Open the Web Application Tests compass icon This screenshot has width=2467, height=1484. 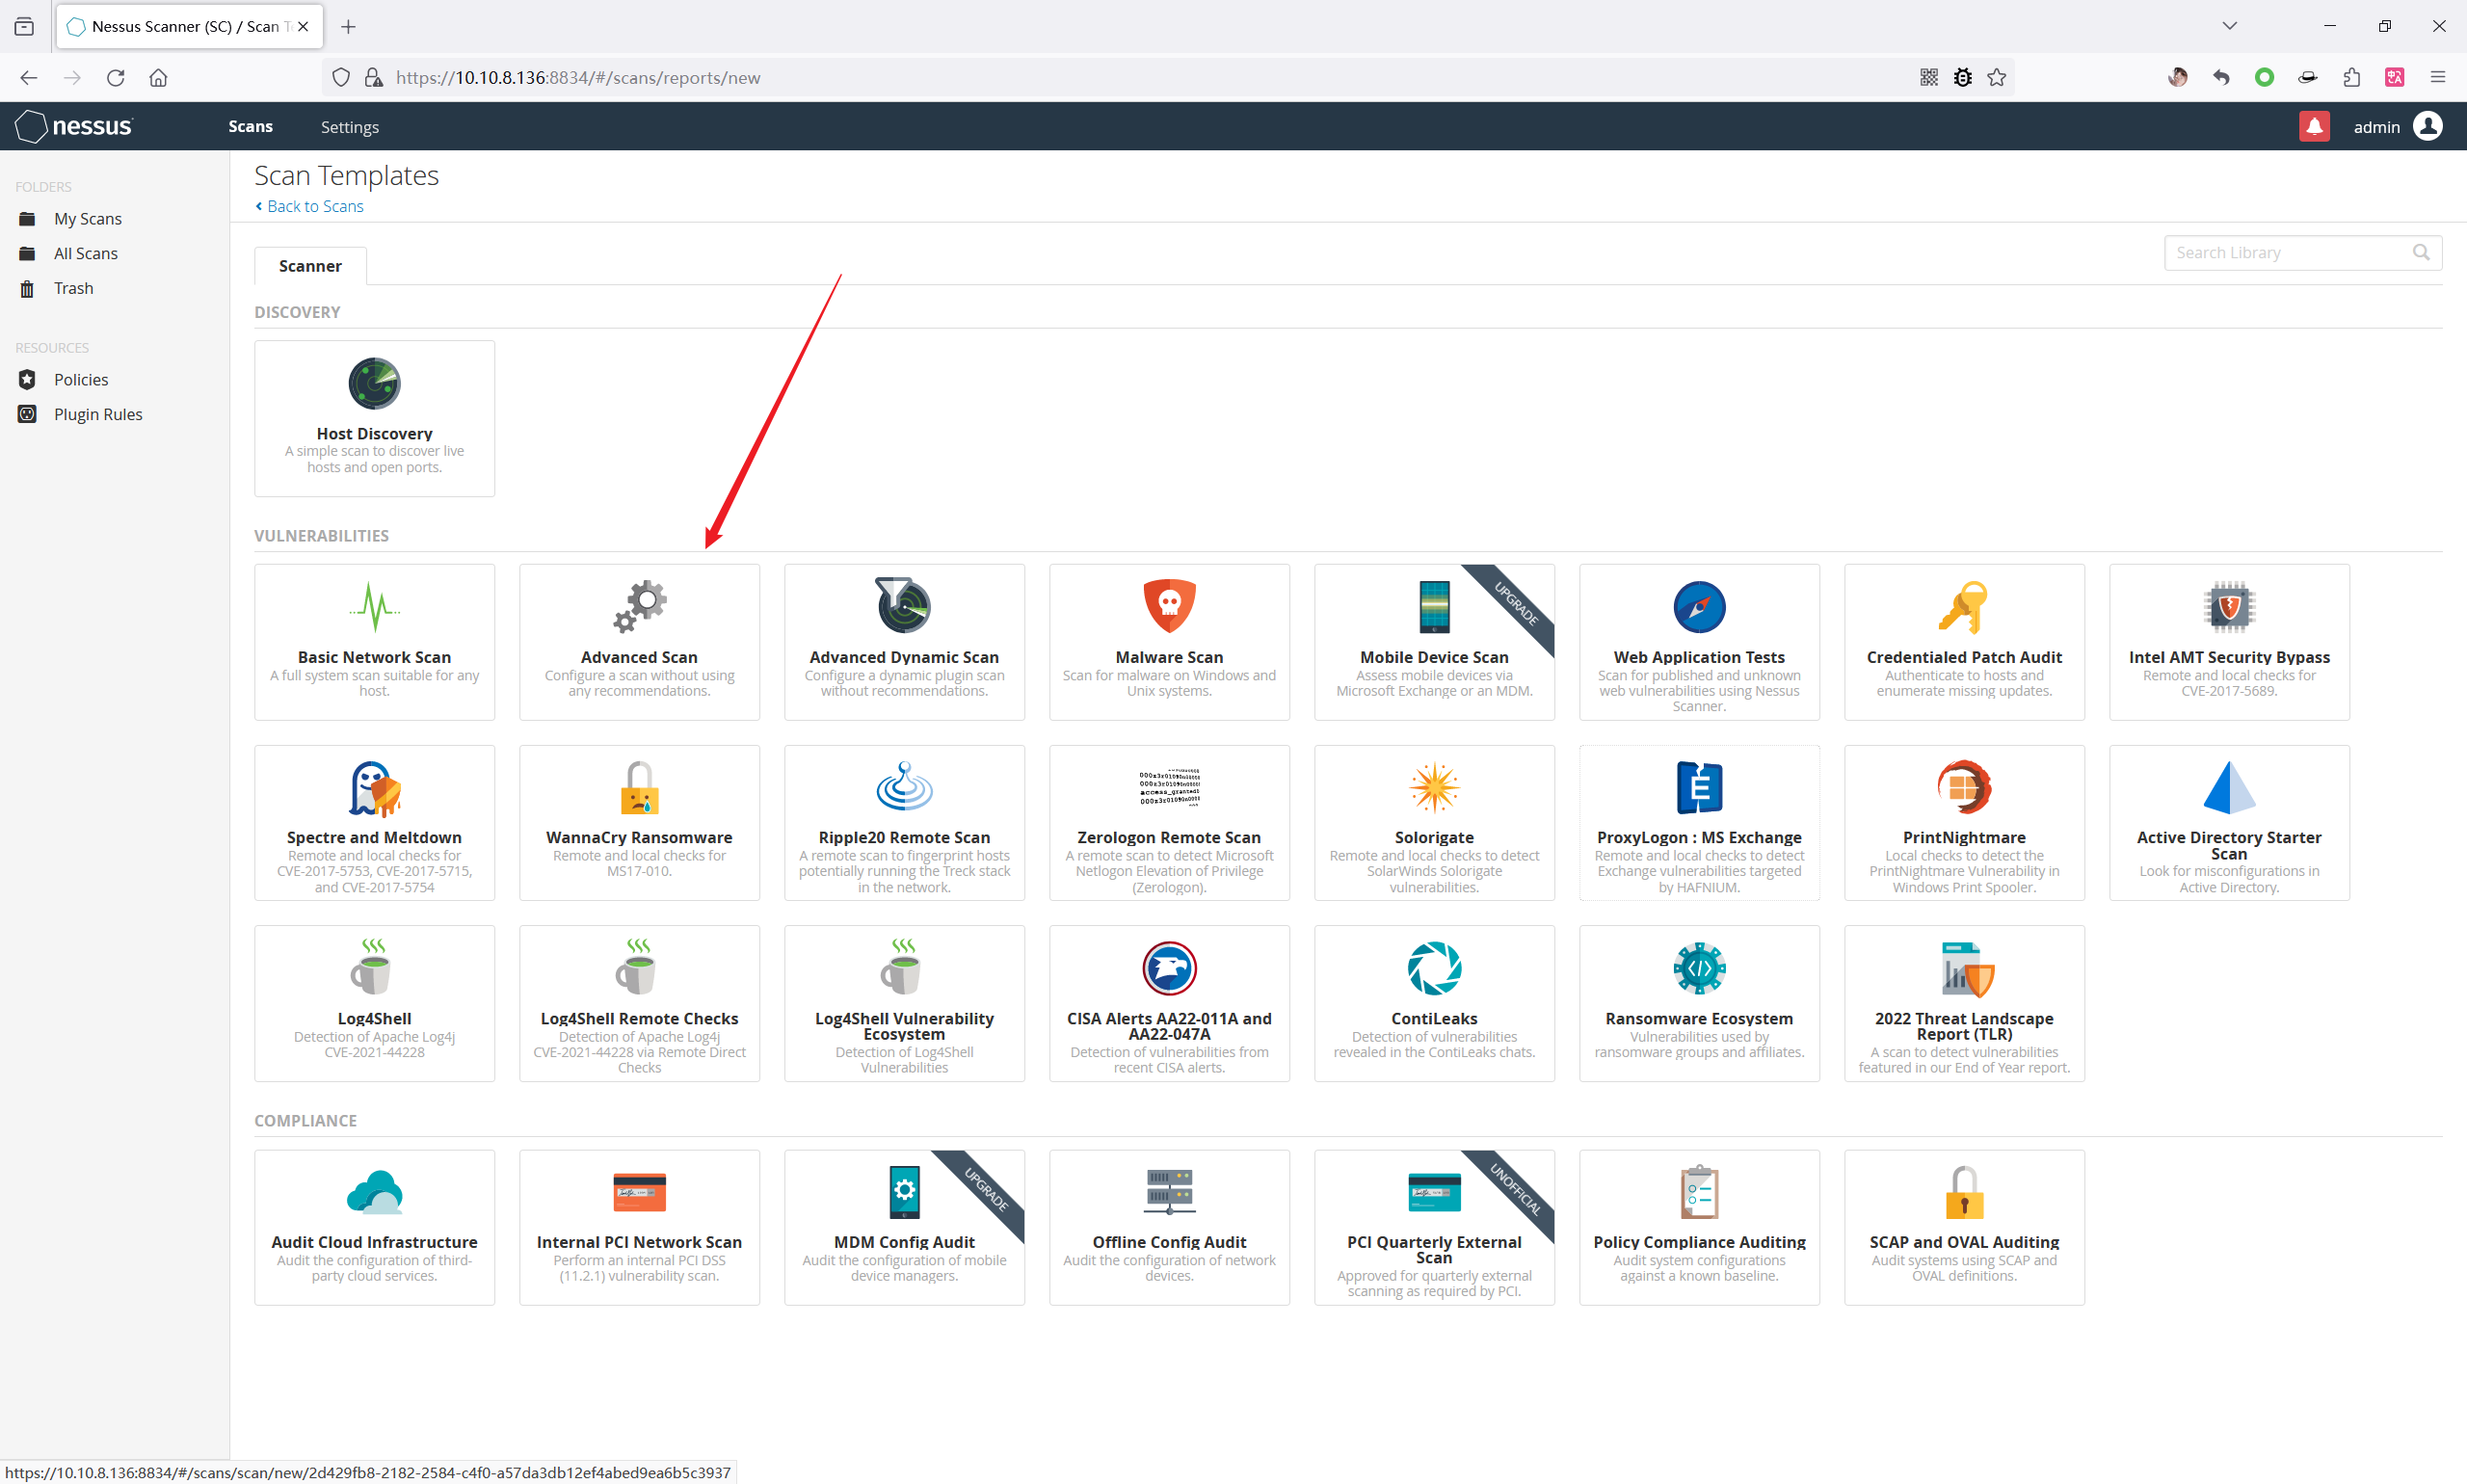pos(1699,606)
